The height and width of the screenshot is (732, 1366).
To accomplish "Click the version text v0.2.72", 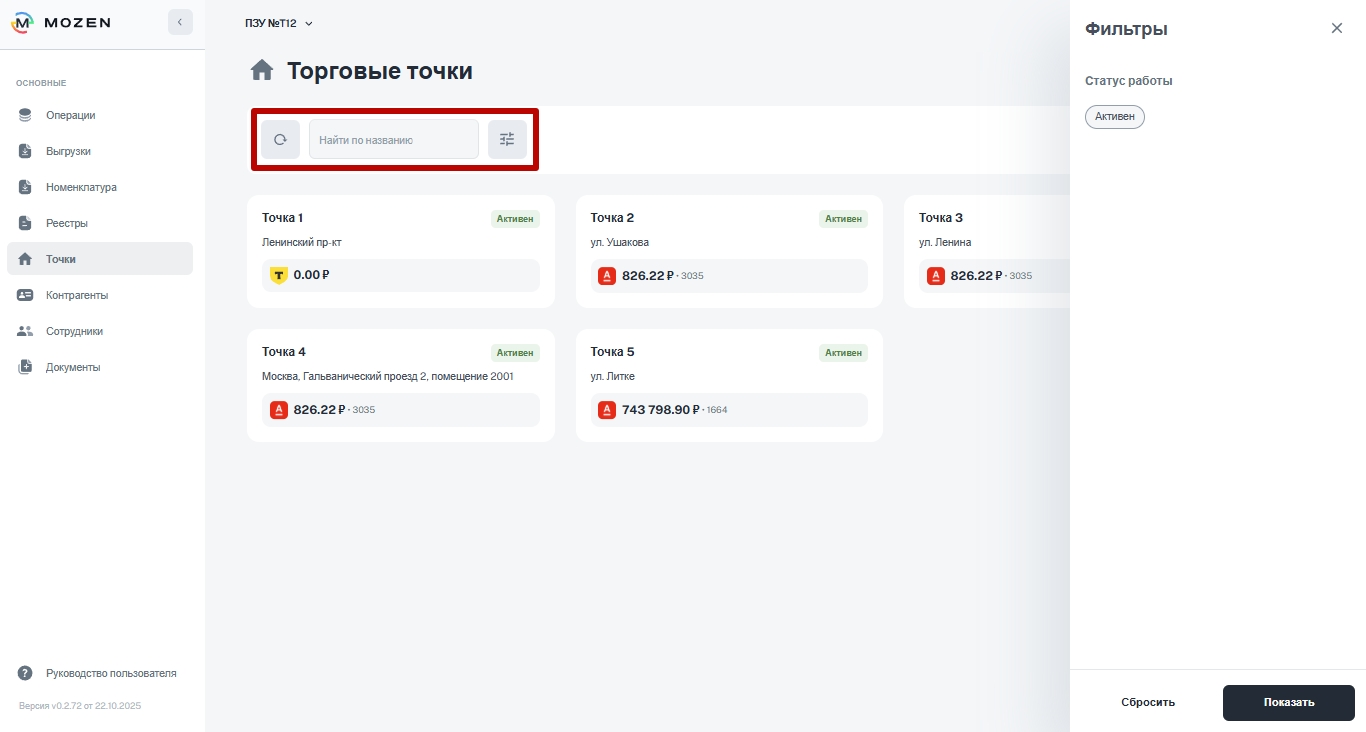I will pos(80,706).
